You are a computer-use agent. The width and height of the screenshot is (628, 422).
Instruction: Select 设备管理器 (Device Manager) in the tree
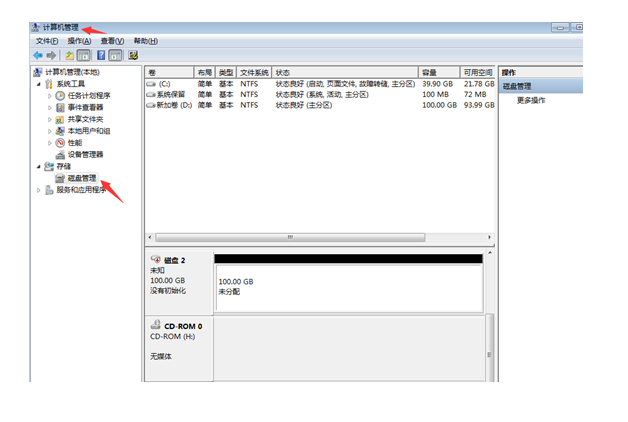(x=85, y=154)
